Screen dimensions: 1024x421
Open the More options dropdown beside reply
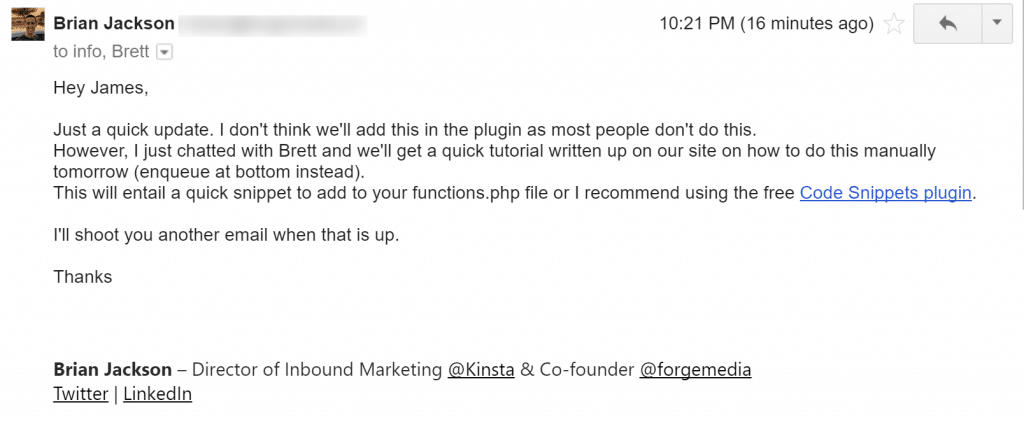click(996, 23)
